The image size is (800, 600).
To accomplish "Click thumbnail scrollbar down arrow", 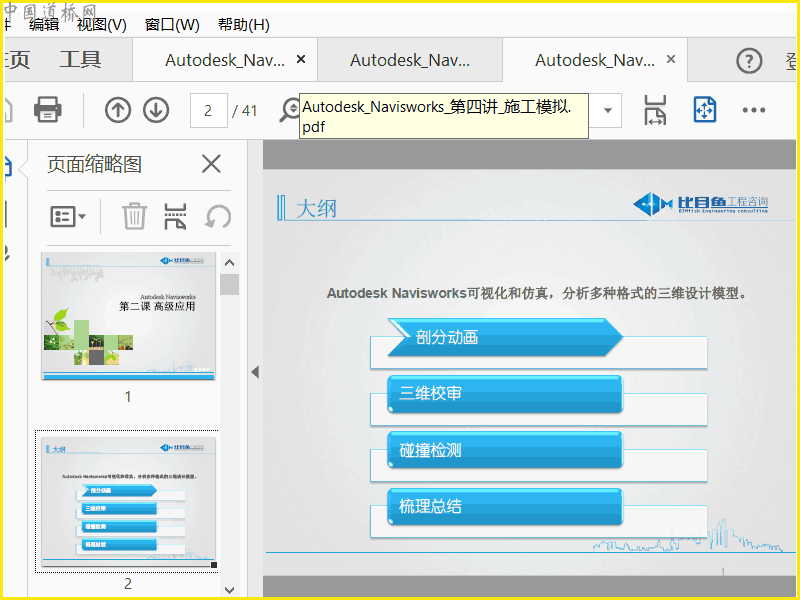I will pos(230,590).
